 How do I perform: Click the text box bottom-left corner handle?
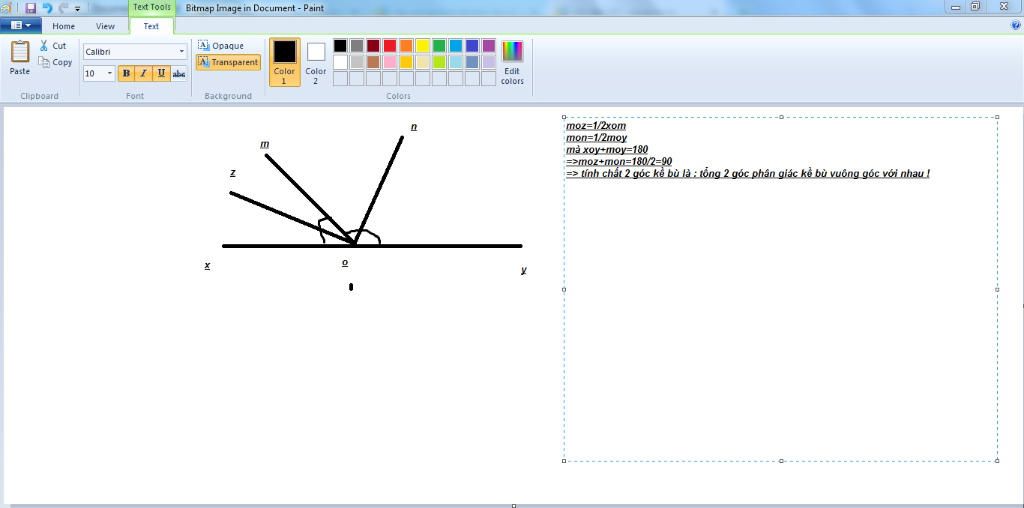click(564, 461)
